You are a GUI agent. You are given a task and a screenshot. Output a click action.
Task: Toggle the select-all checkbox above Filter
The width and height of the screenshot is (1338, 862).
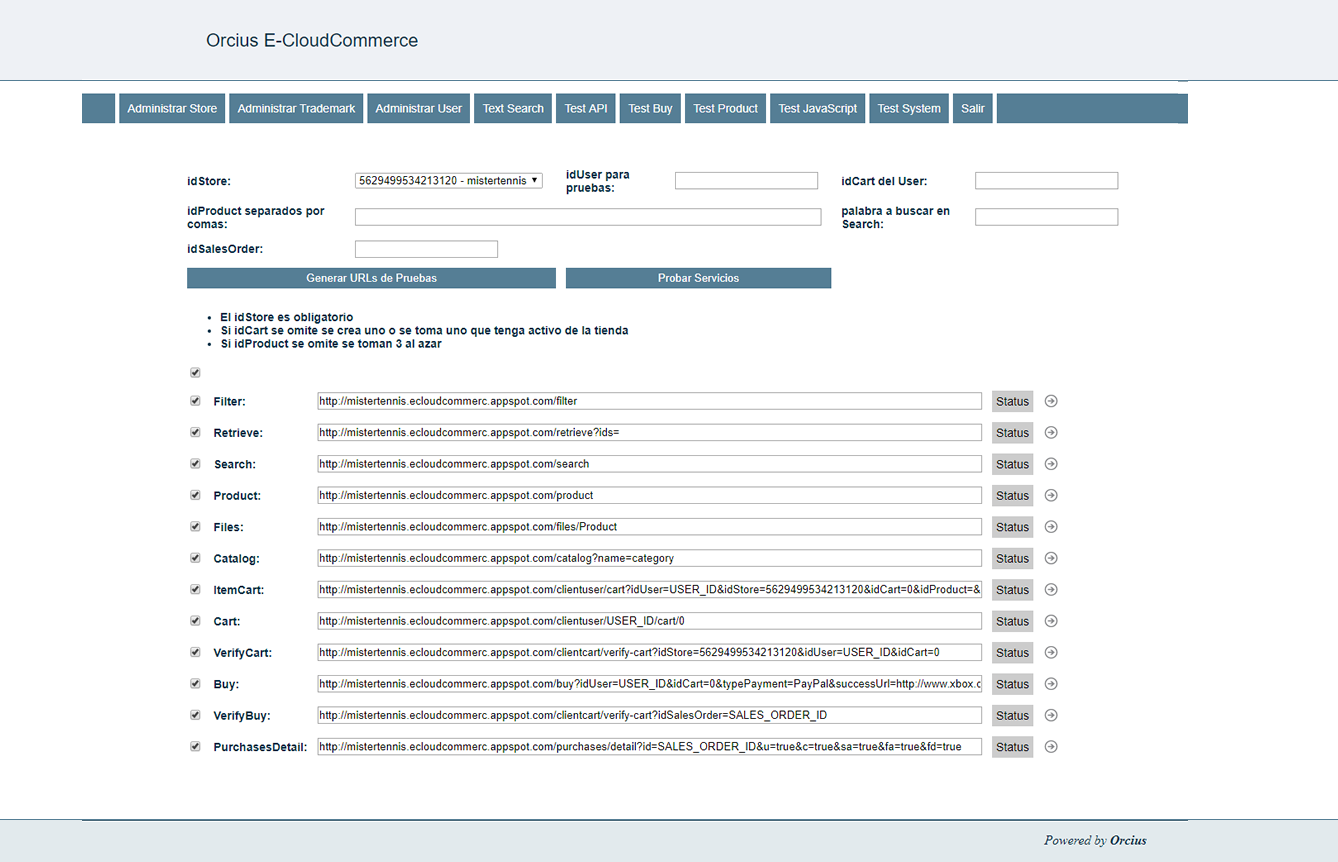[195, 372]
